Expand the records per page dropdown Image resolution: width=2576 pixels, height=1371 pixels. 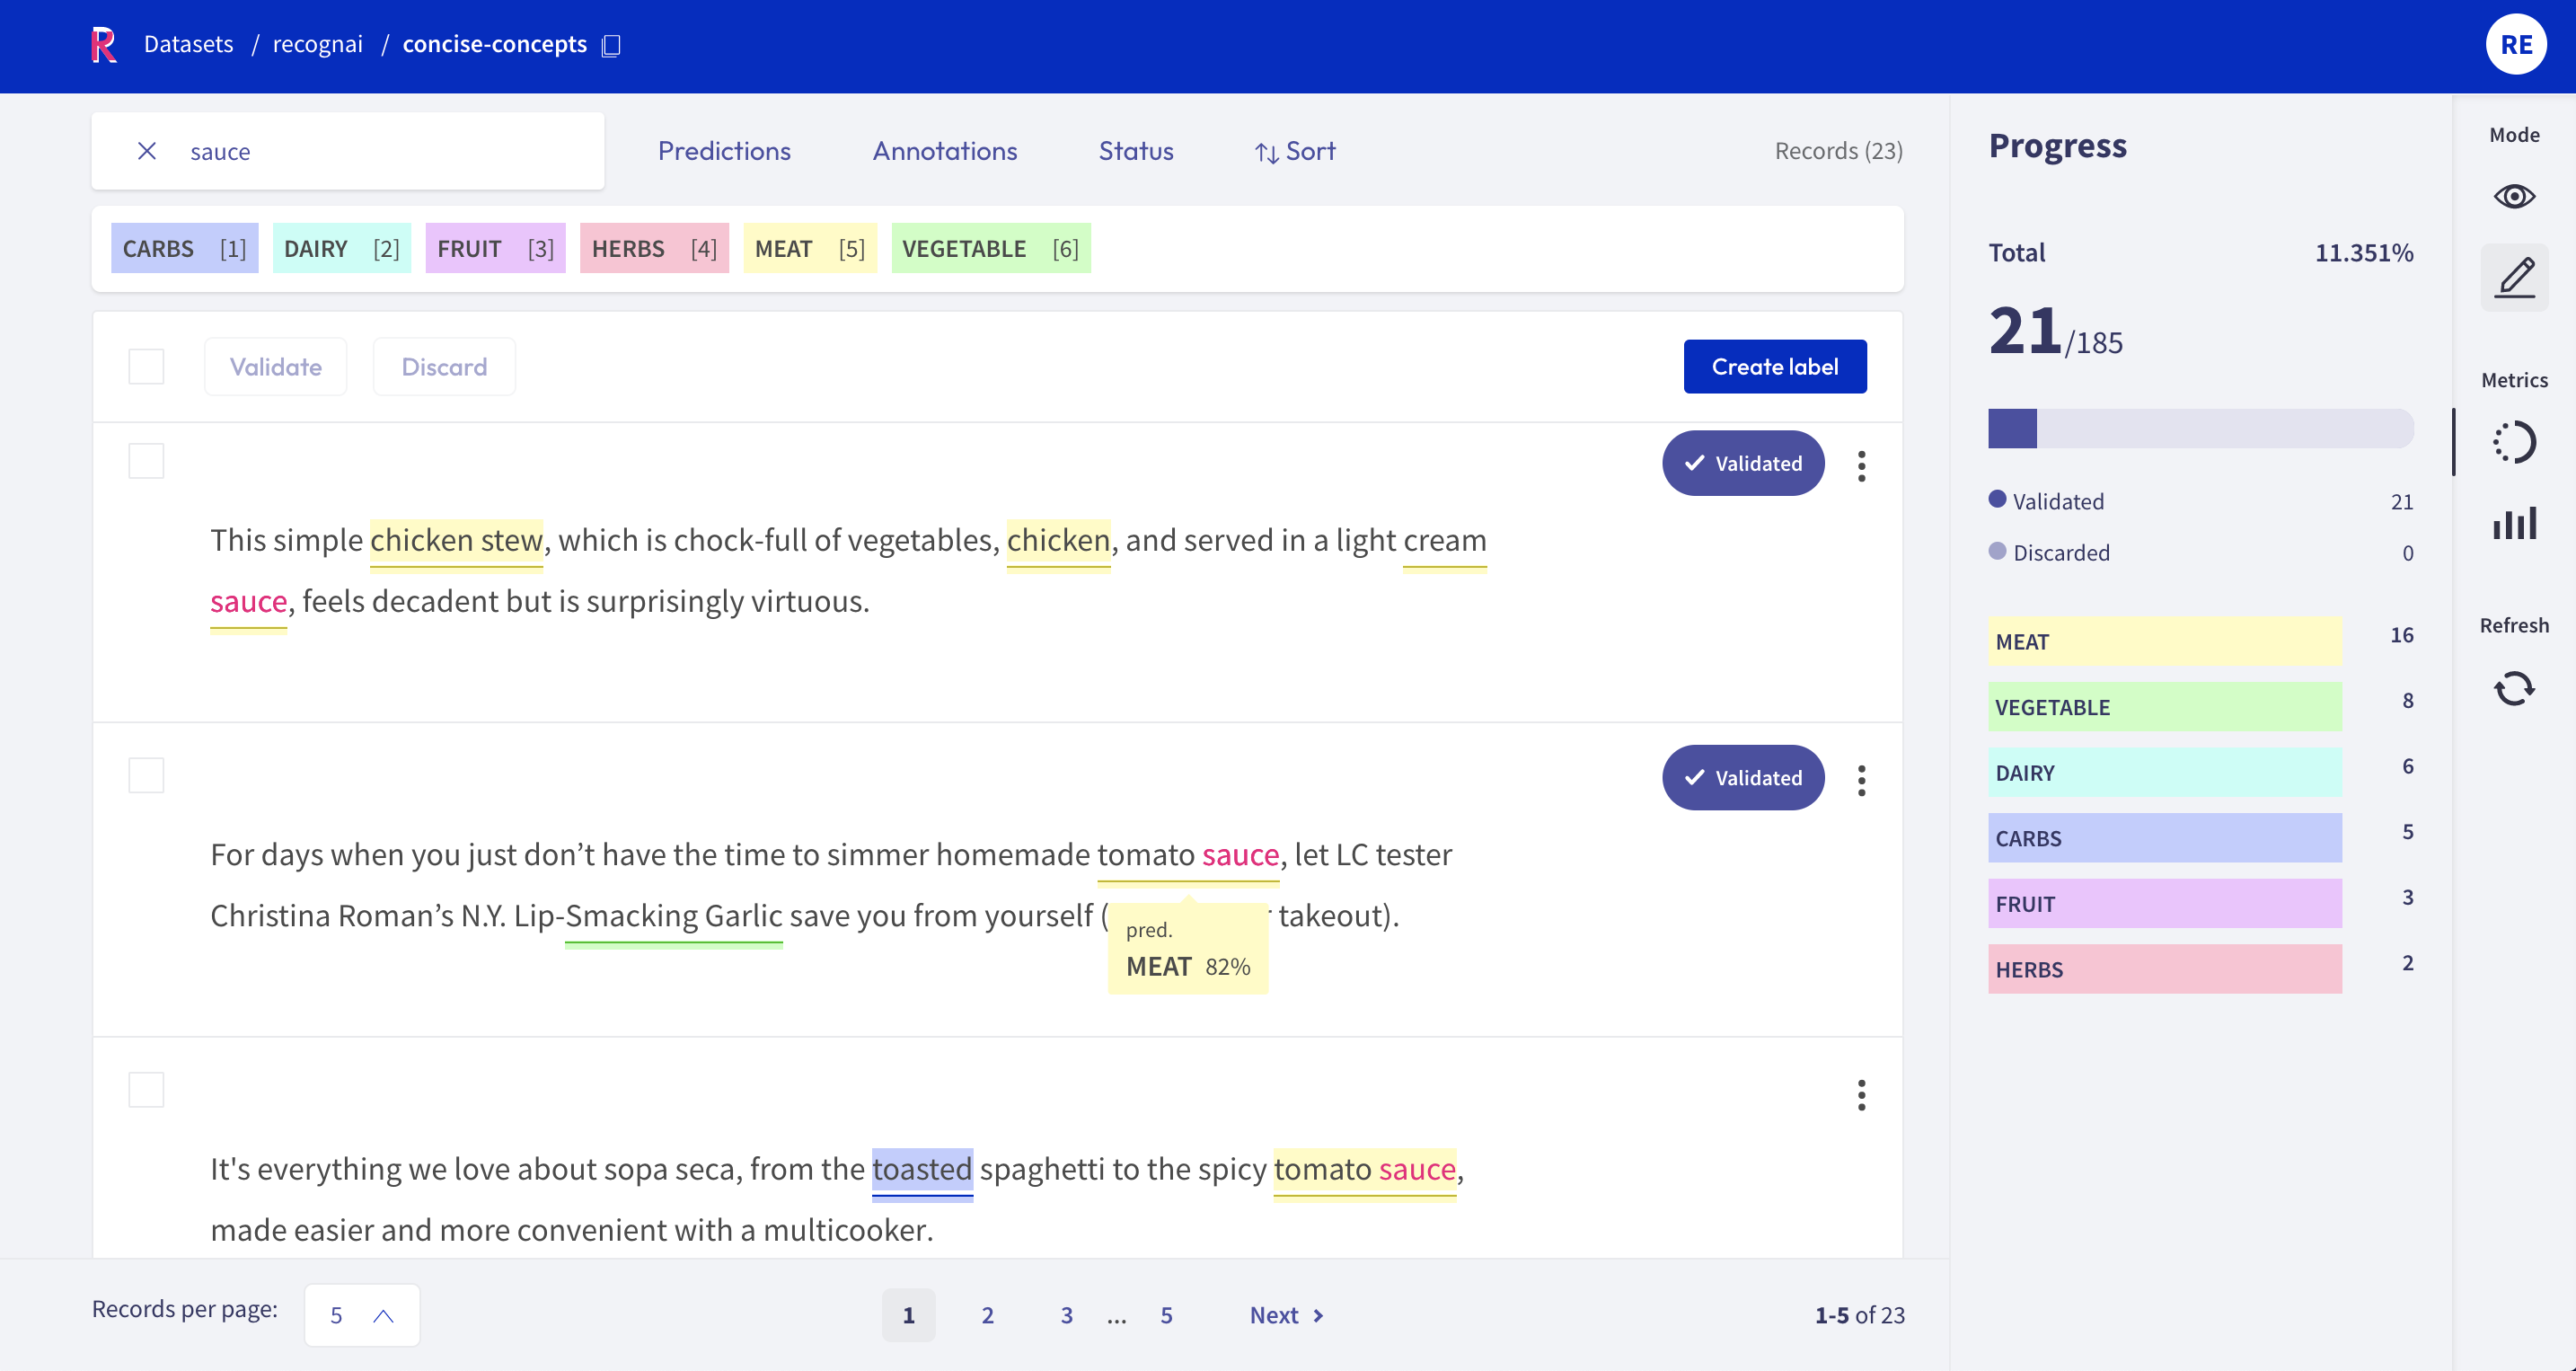tap(362, 1315)
